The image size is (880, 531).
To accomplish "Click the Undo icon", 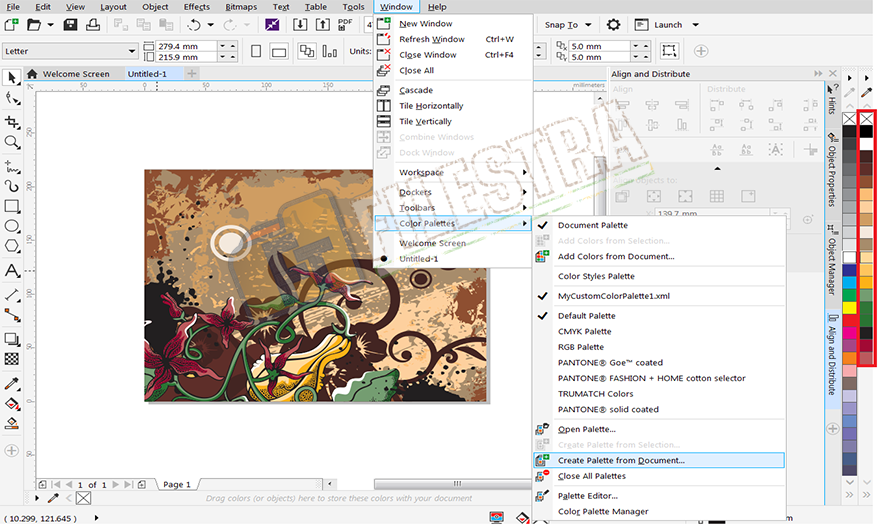I will (194, 25).
